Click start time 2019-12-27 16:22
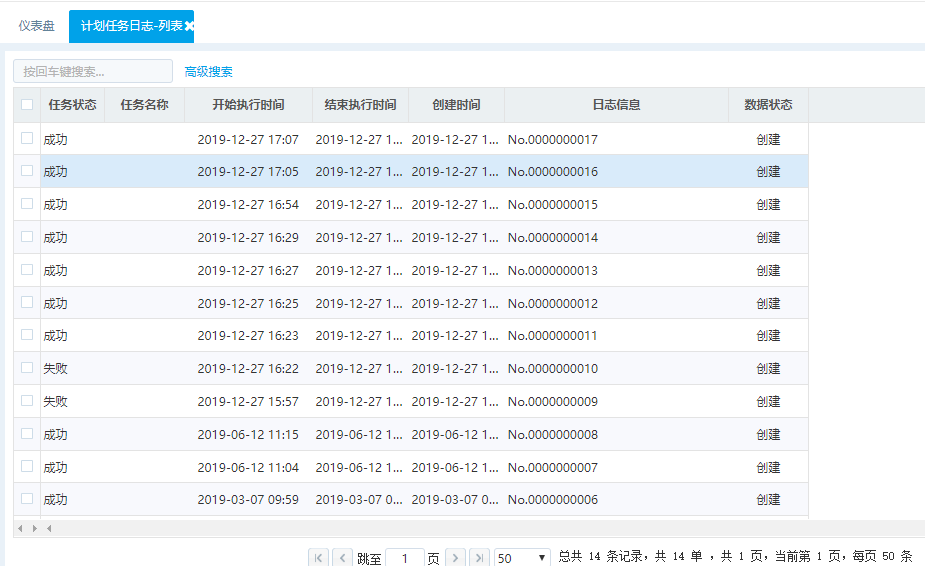Screen dimensions: 925x566 (x=248, y=369)
